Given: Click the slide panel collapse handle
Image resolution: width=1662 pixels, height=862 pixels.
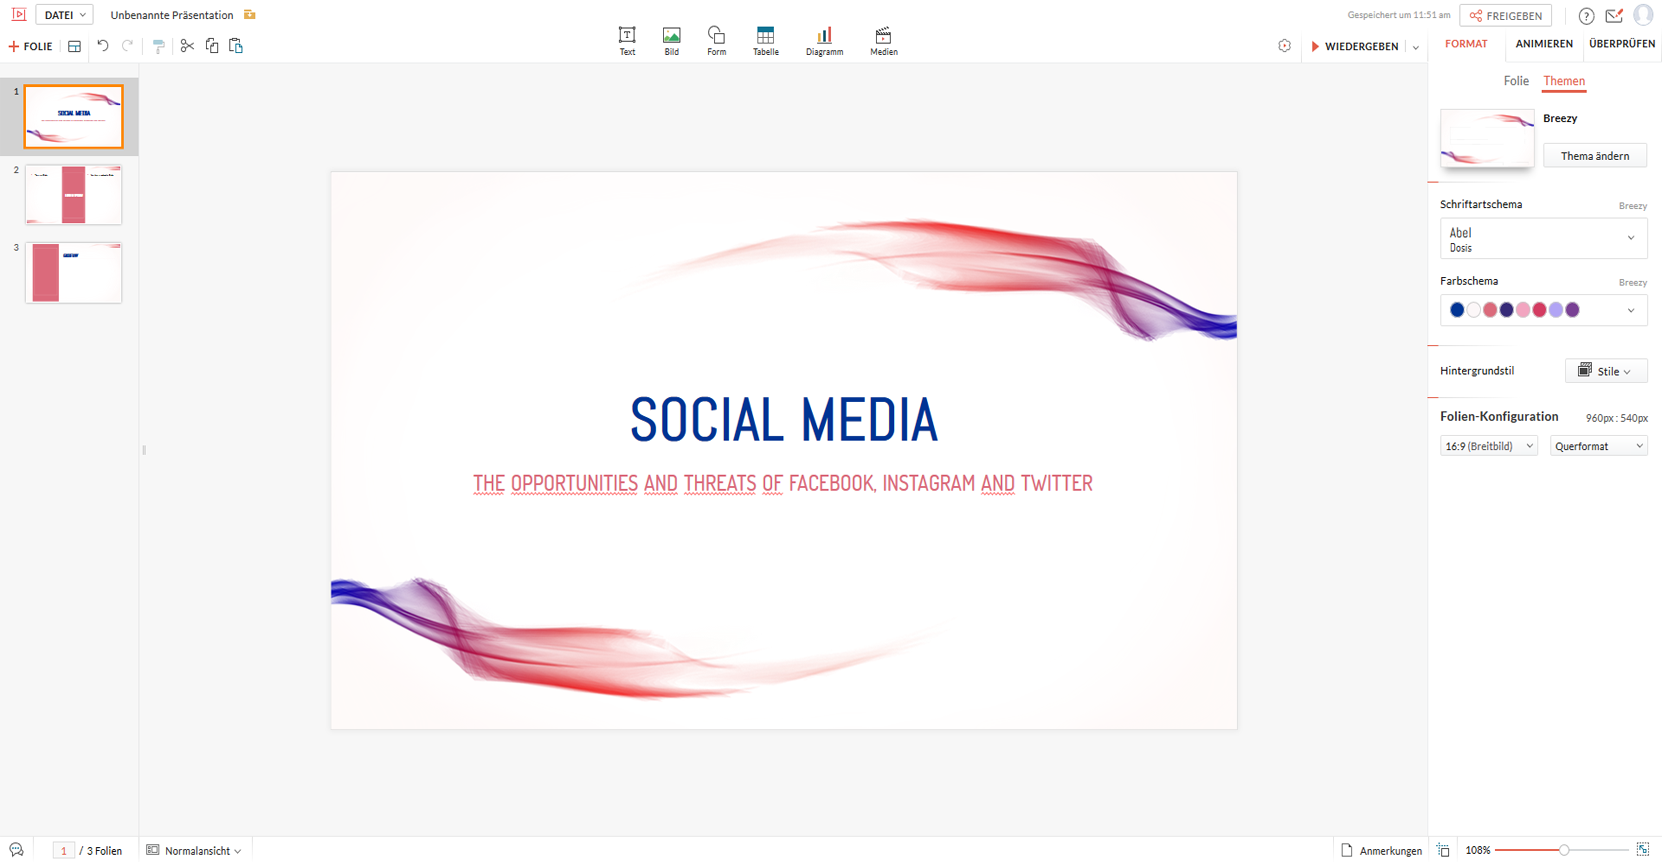Looking at the screenshot, I should (144, 450).
